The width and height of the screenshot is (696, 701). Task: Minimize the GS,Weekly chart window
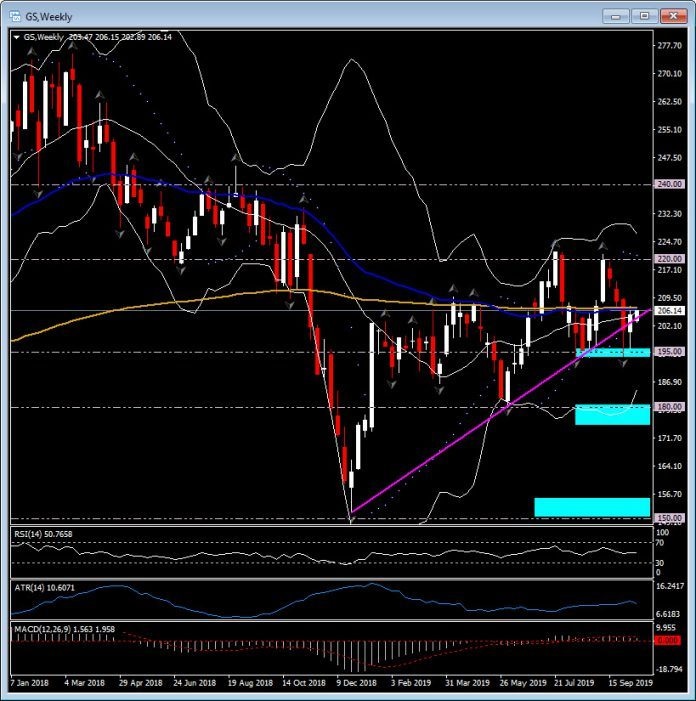(616, 17)
